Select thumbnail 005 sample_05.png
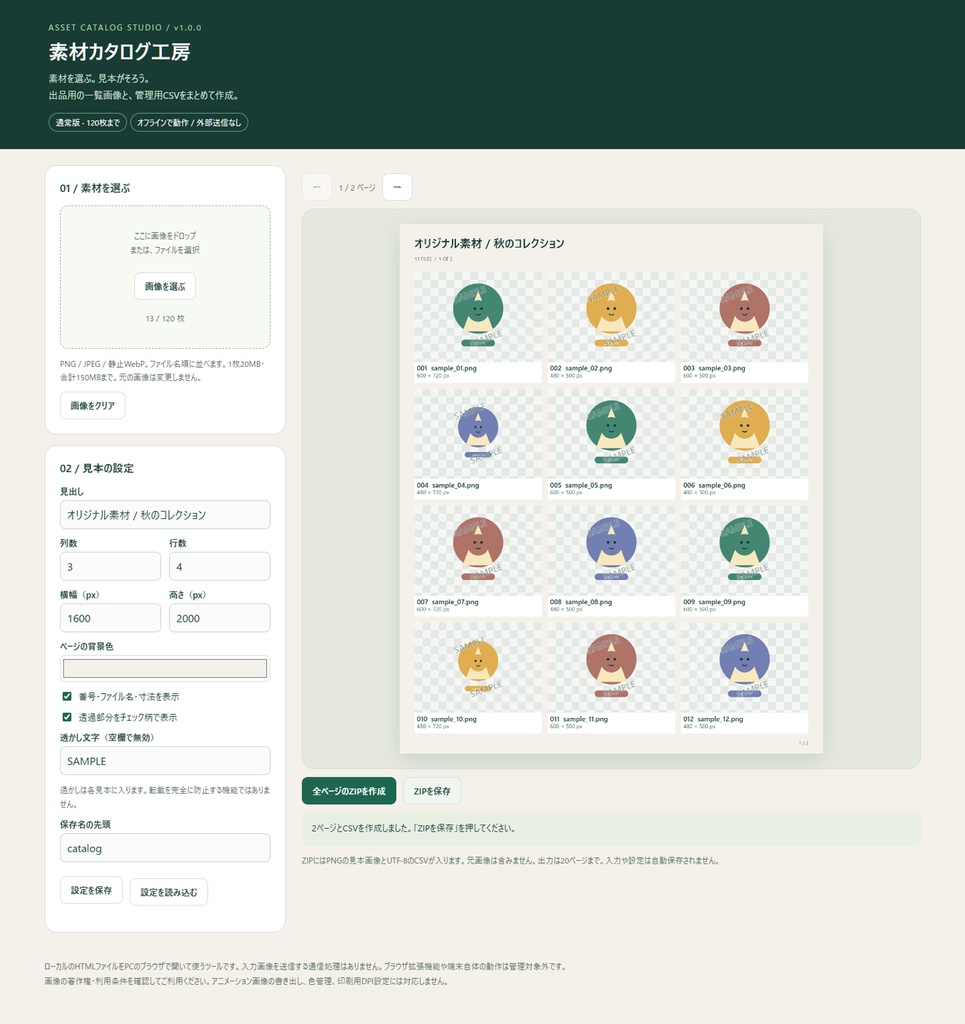This screenshot has width=965, height=1024. (611, 444)
